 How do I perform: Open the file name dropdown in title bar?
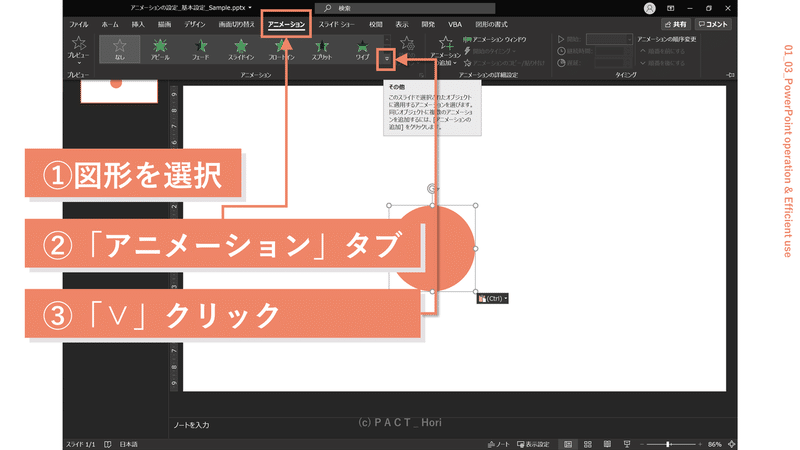pos(250,8)
